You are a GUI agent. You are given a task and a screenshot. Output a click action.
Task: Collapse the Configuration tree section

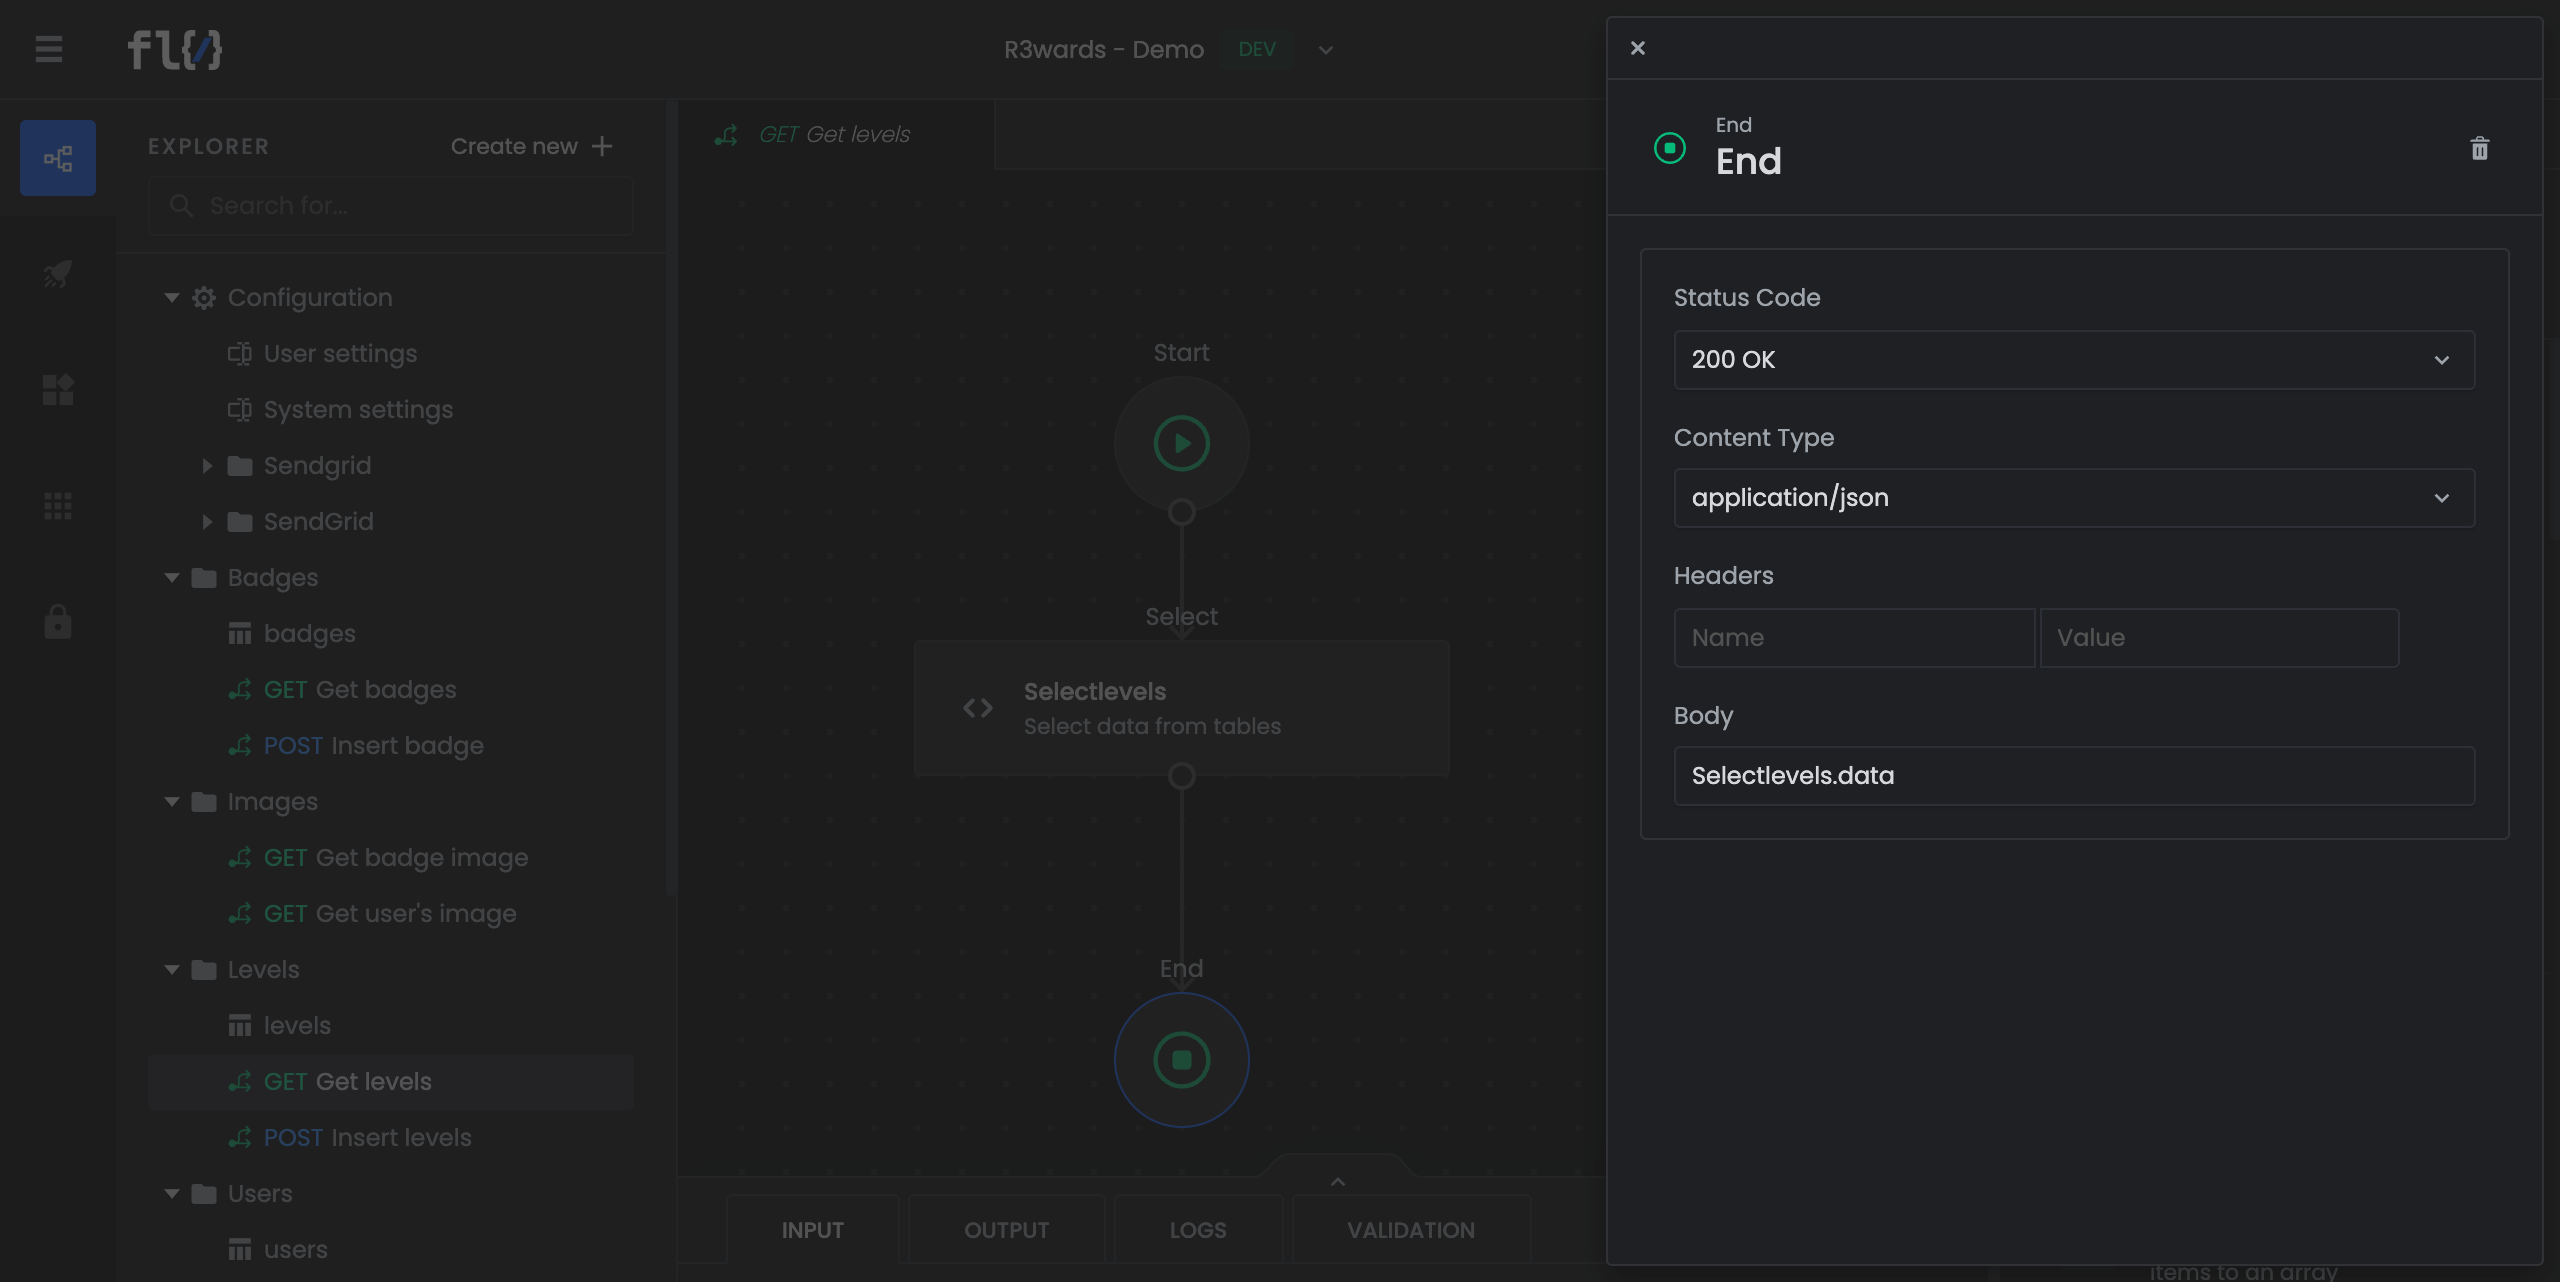click(172, 298)
